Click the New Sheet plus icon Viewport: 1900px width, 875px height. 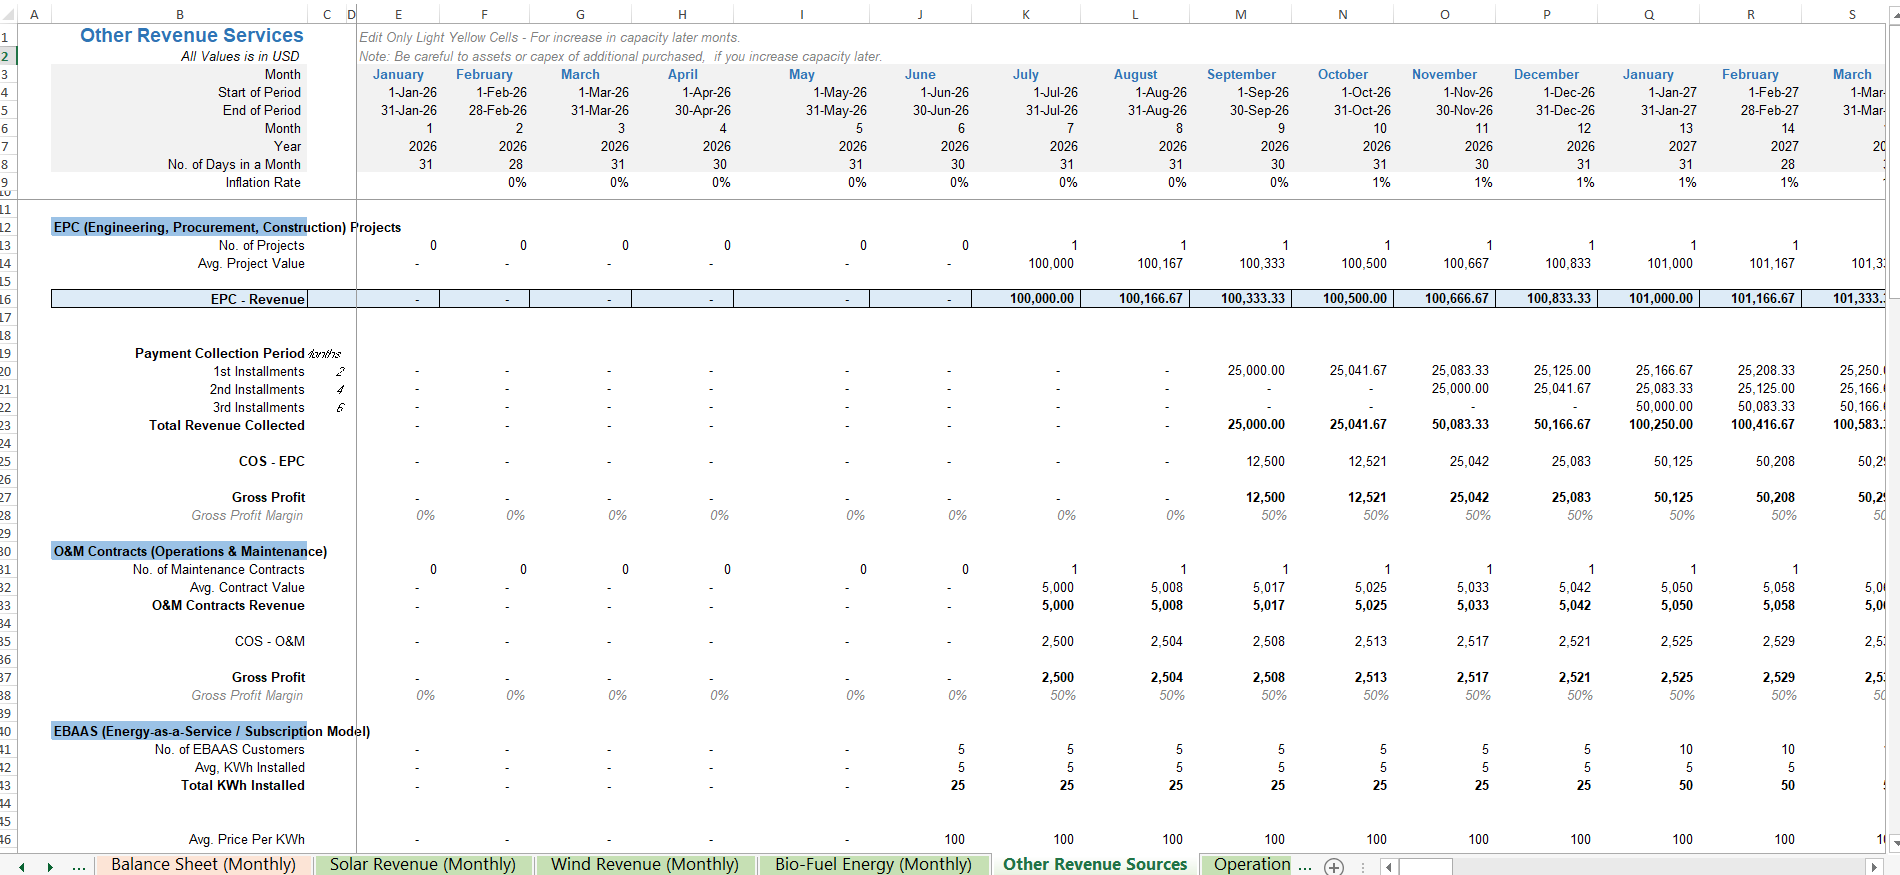coord(1334,866)
